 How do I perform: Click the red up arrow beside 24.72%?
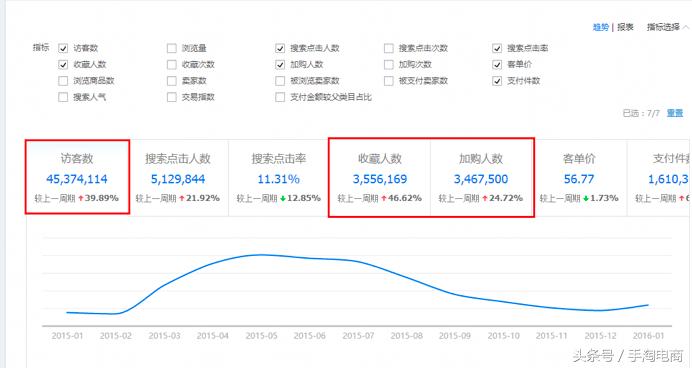485,199
